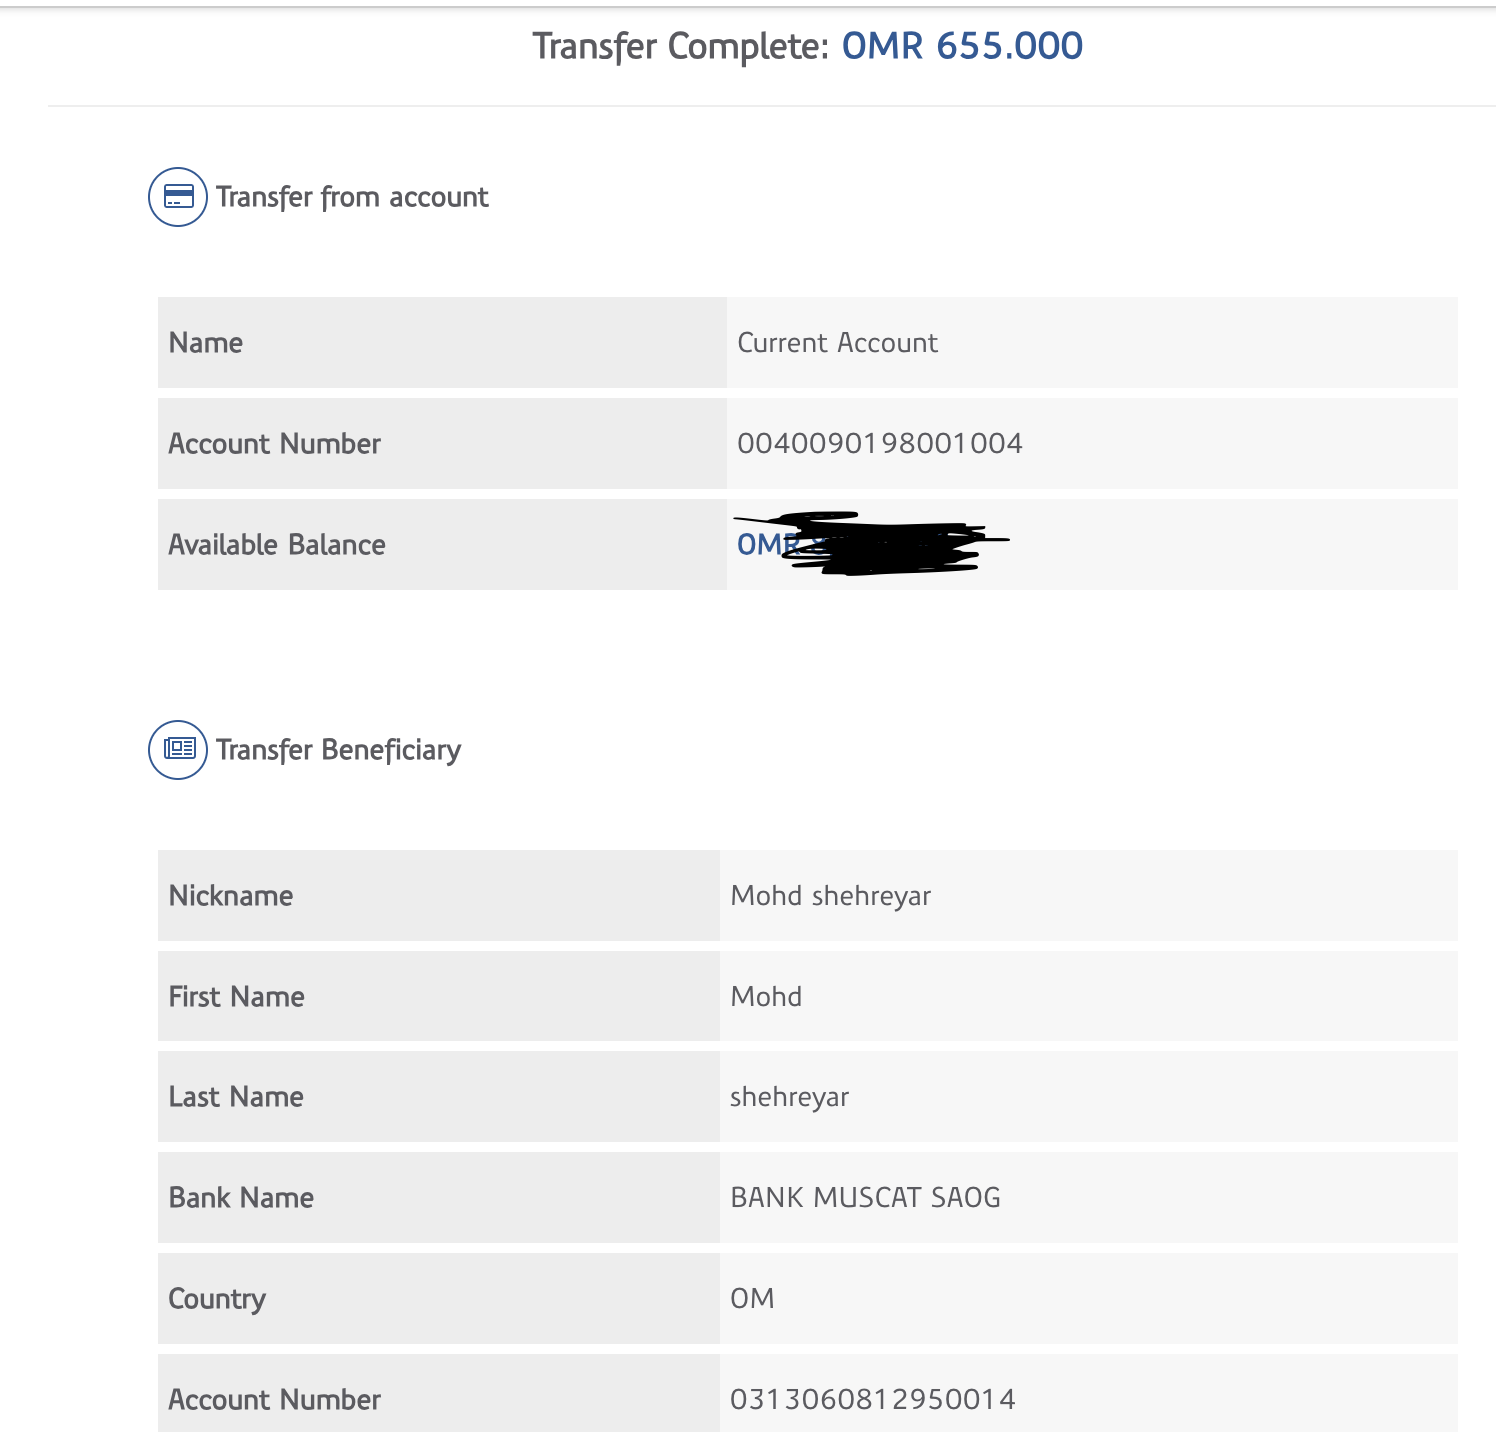Click the nickname value Mohd shehreyar
The width and height of the screenshot is (1496, 1432).
pyautogui.click(x=830, y=896)
